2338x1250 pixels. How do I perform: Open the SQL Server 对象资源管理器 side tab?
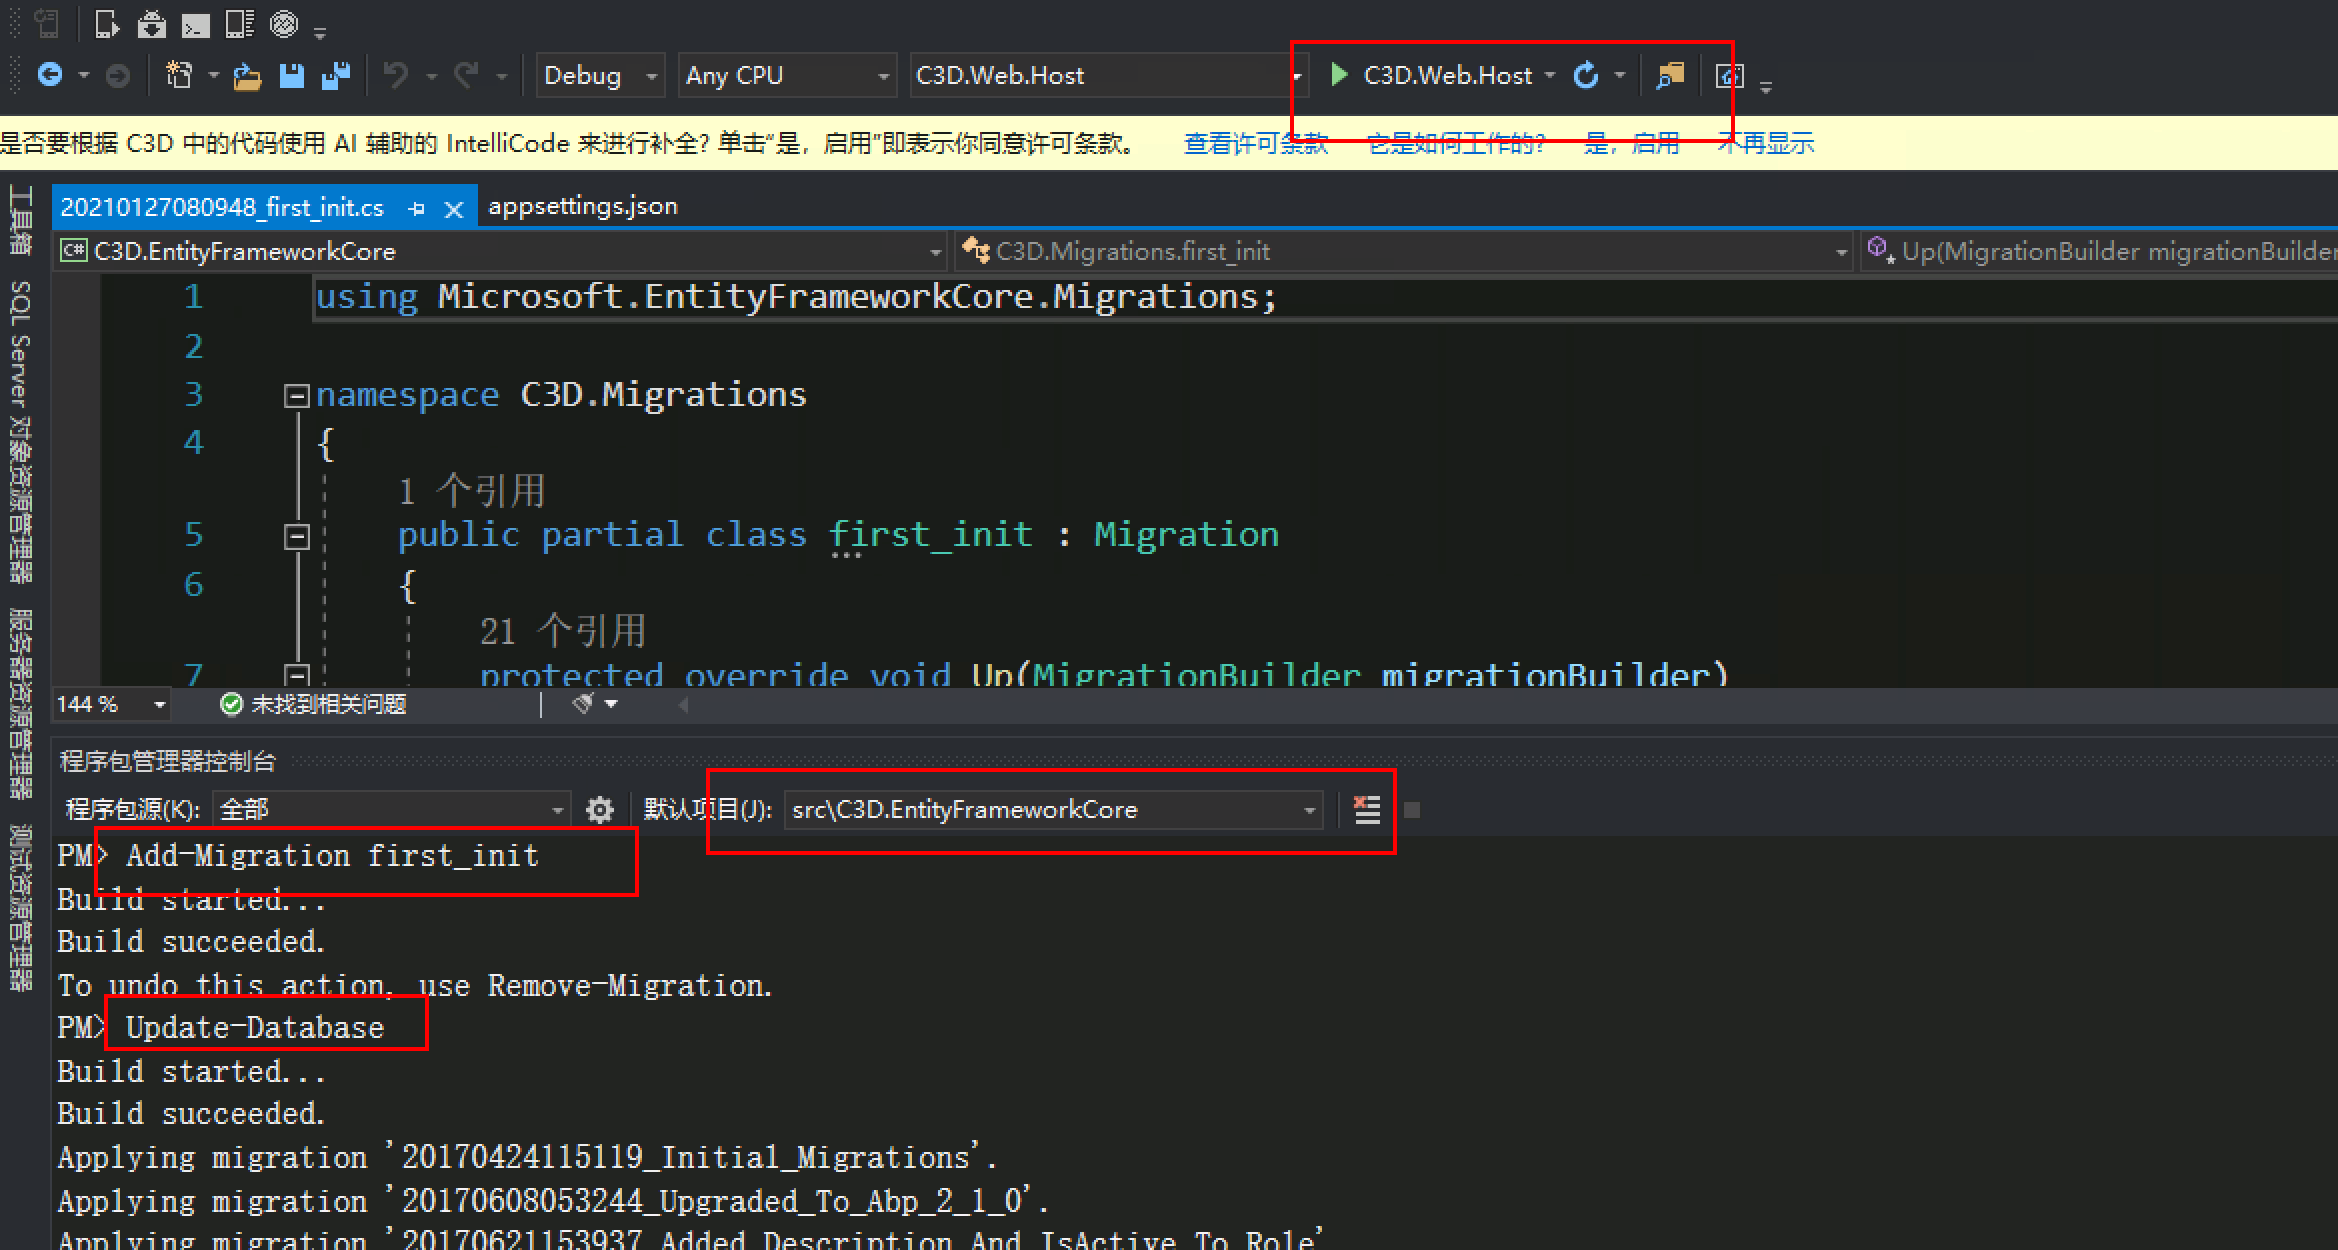[x=20, y=432]
